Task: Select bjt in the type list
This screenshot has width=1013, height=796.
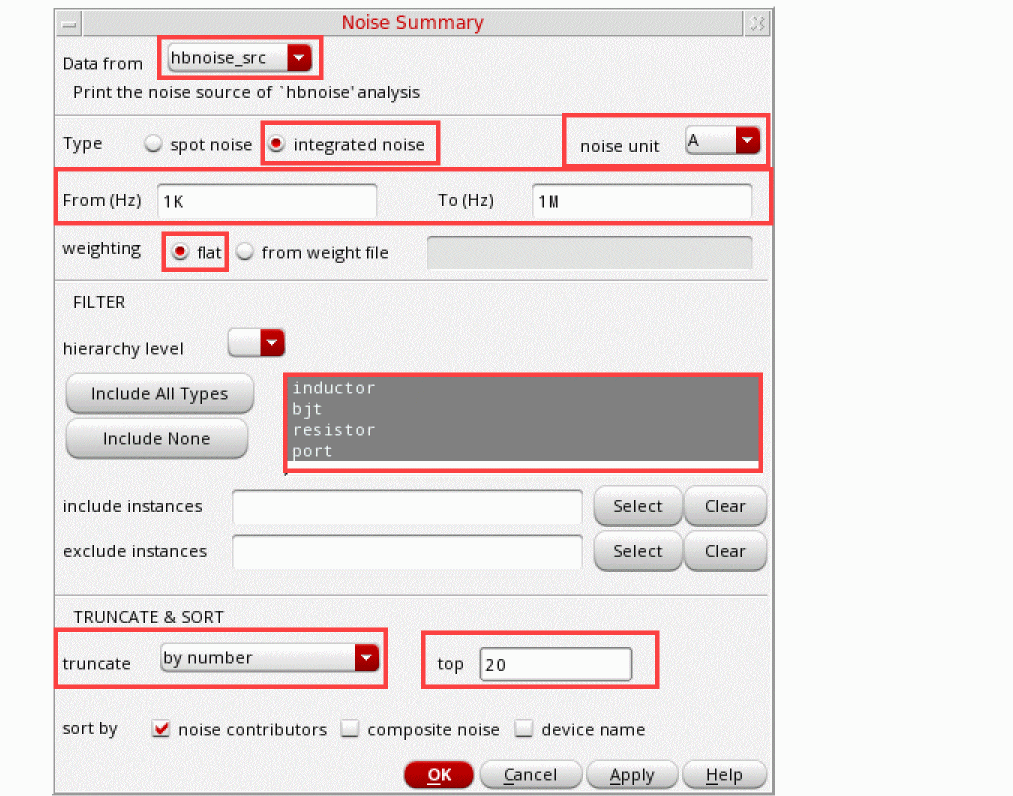Action: click(523, 409)
